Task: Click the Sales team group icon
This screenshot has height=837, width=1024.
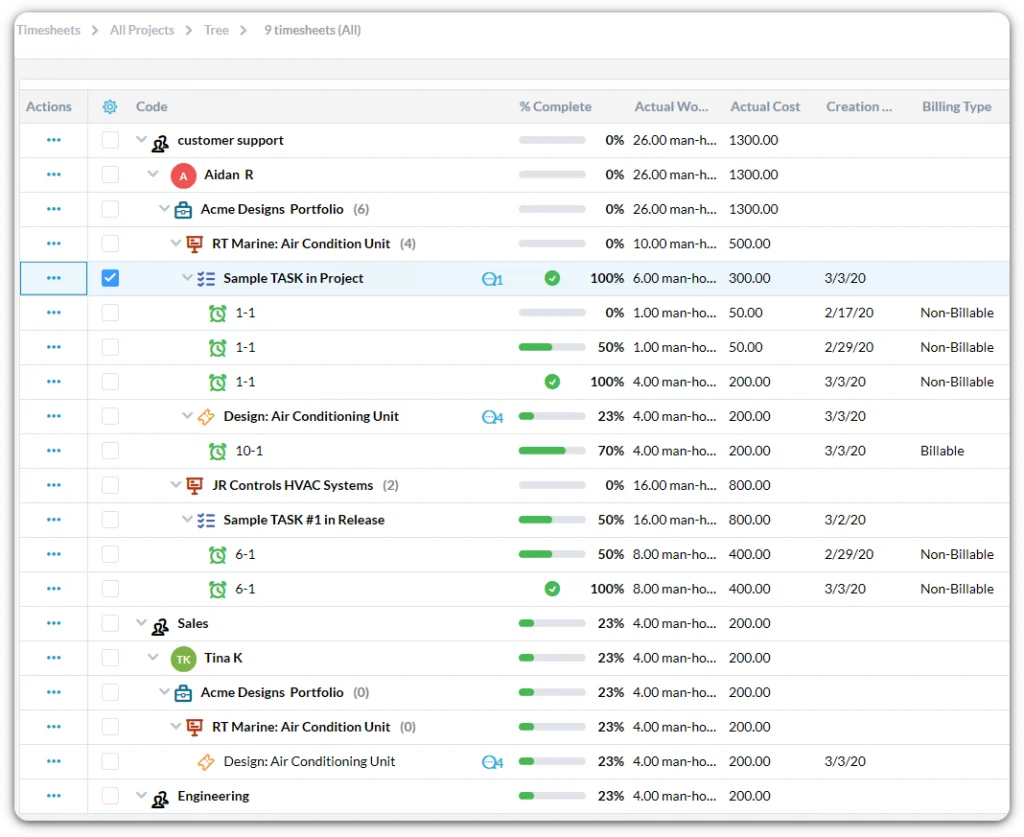Action: click(160, 625)
